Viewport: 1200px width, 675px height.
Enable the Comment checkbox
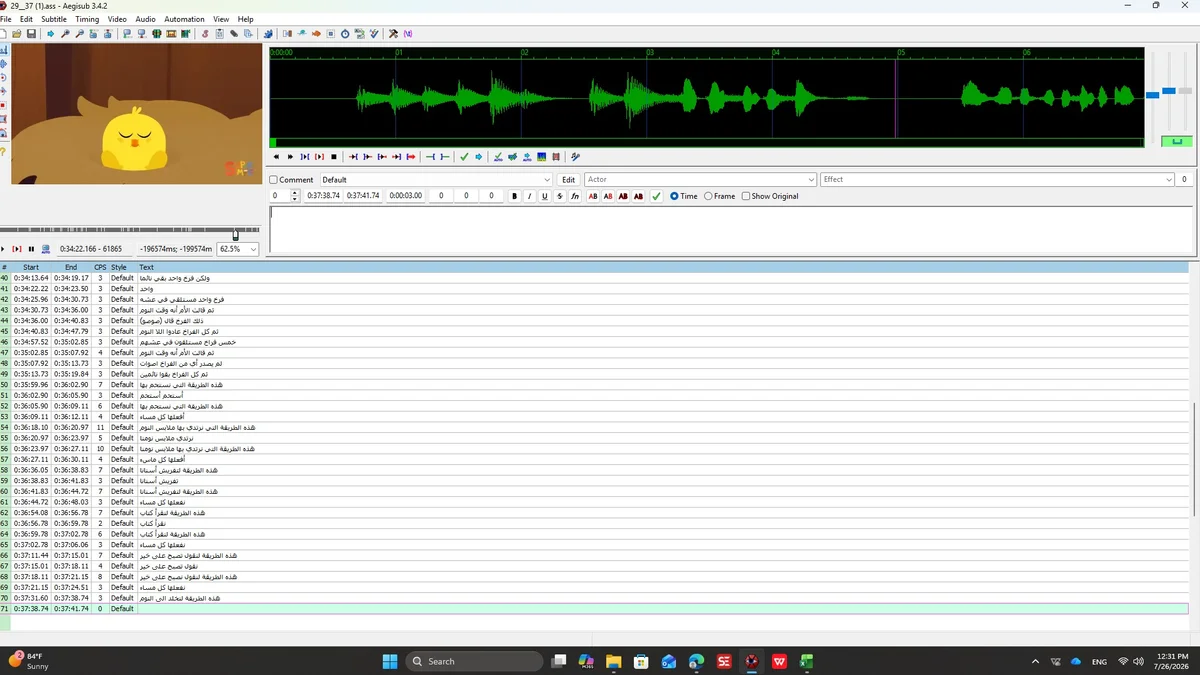pos(274,180)
